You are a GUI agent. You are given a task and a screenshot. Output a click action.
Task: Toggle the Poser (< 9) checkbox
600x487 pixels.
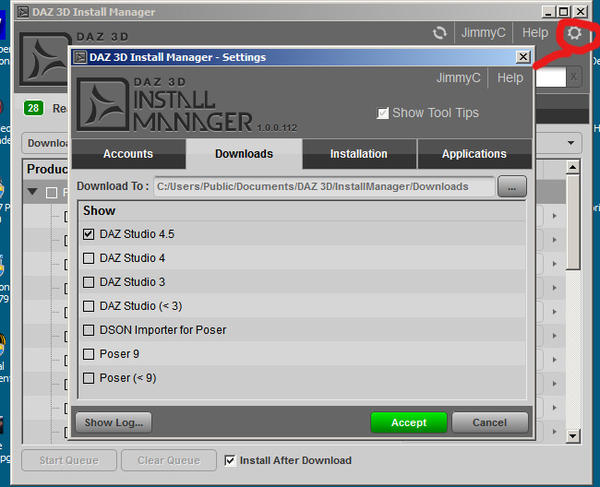pos(88,378)
